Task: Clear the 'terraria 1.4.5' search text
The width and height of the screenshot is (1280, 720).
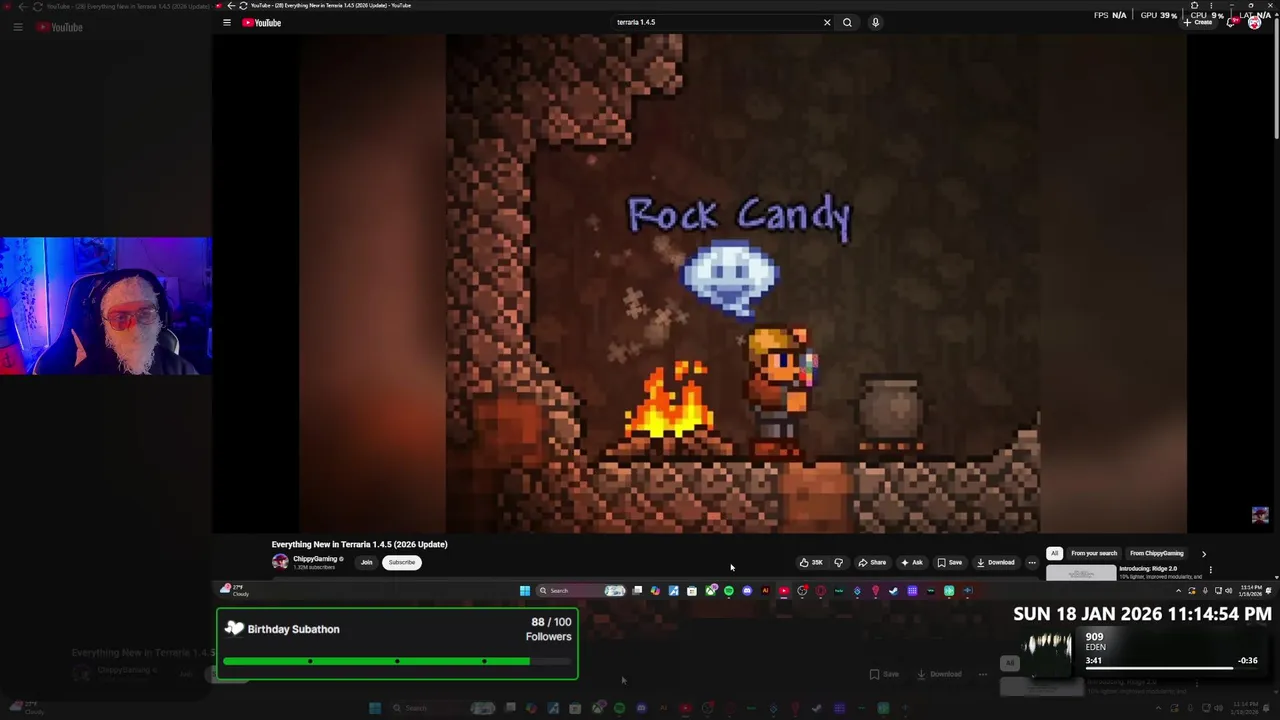Action: (827, 22)
